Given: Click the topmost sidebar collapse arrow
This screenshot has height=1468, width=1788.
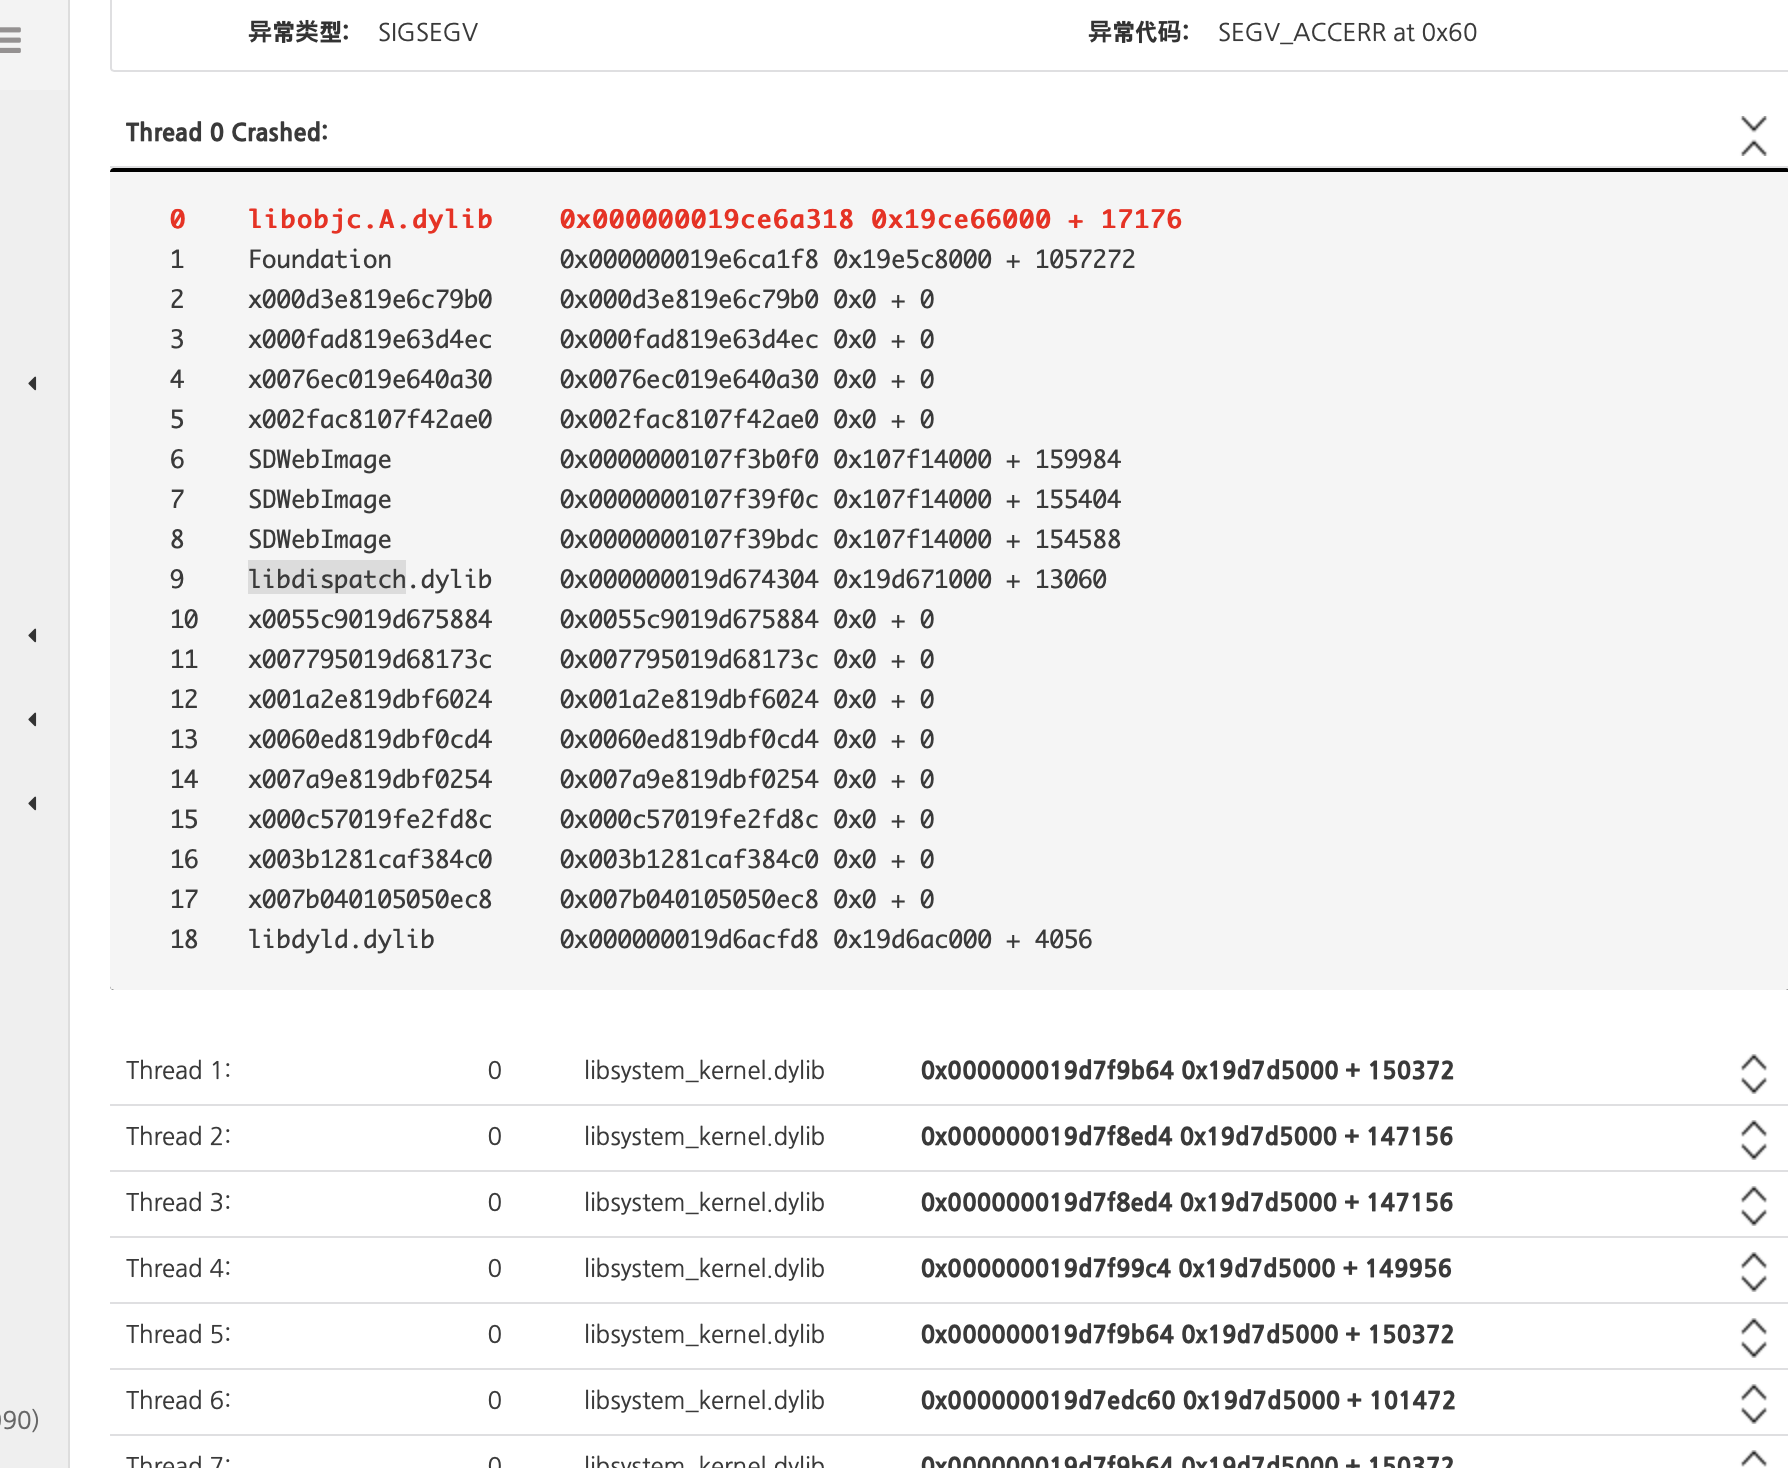Looking at the screenshot, I should 33,383.
